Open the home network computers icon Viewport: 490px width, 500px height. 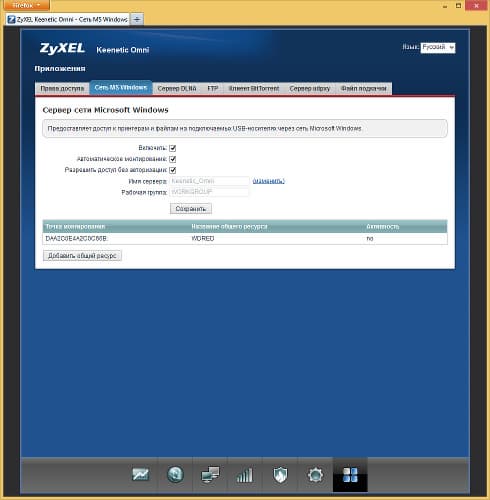pyautogui.click(x=210, y=475)
